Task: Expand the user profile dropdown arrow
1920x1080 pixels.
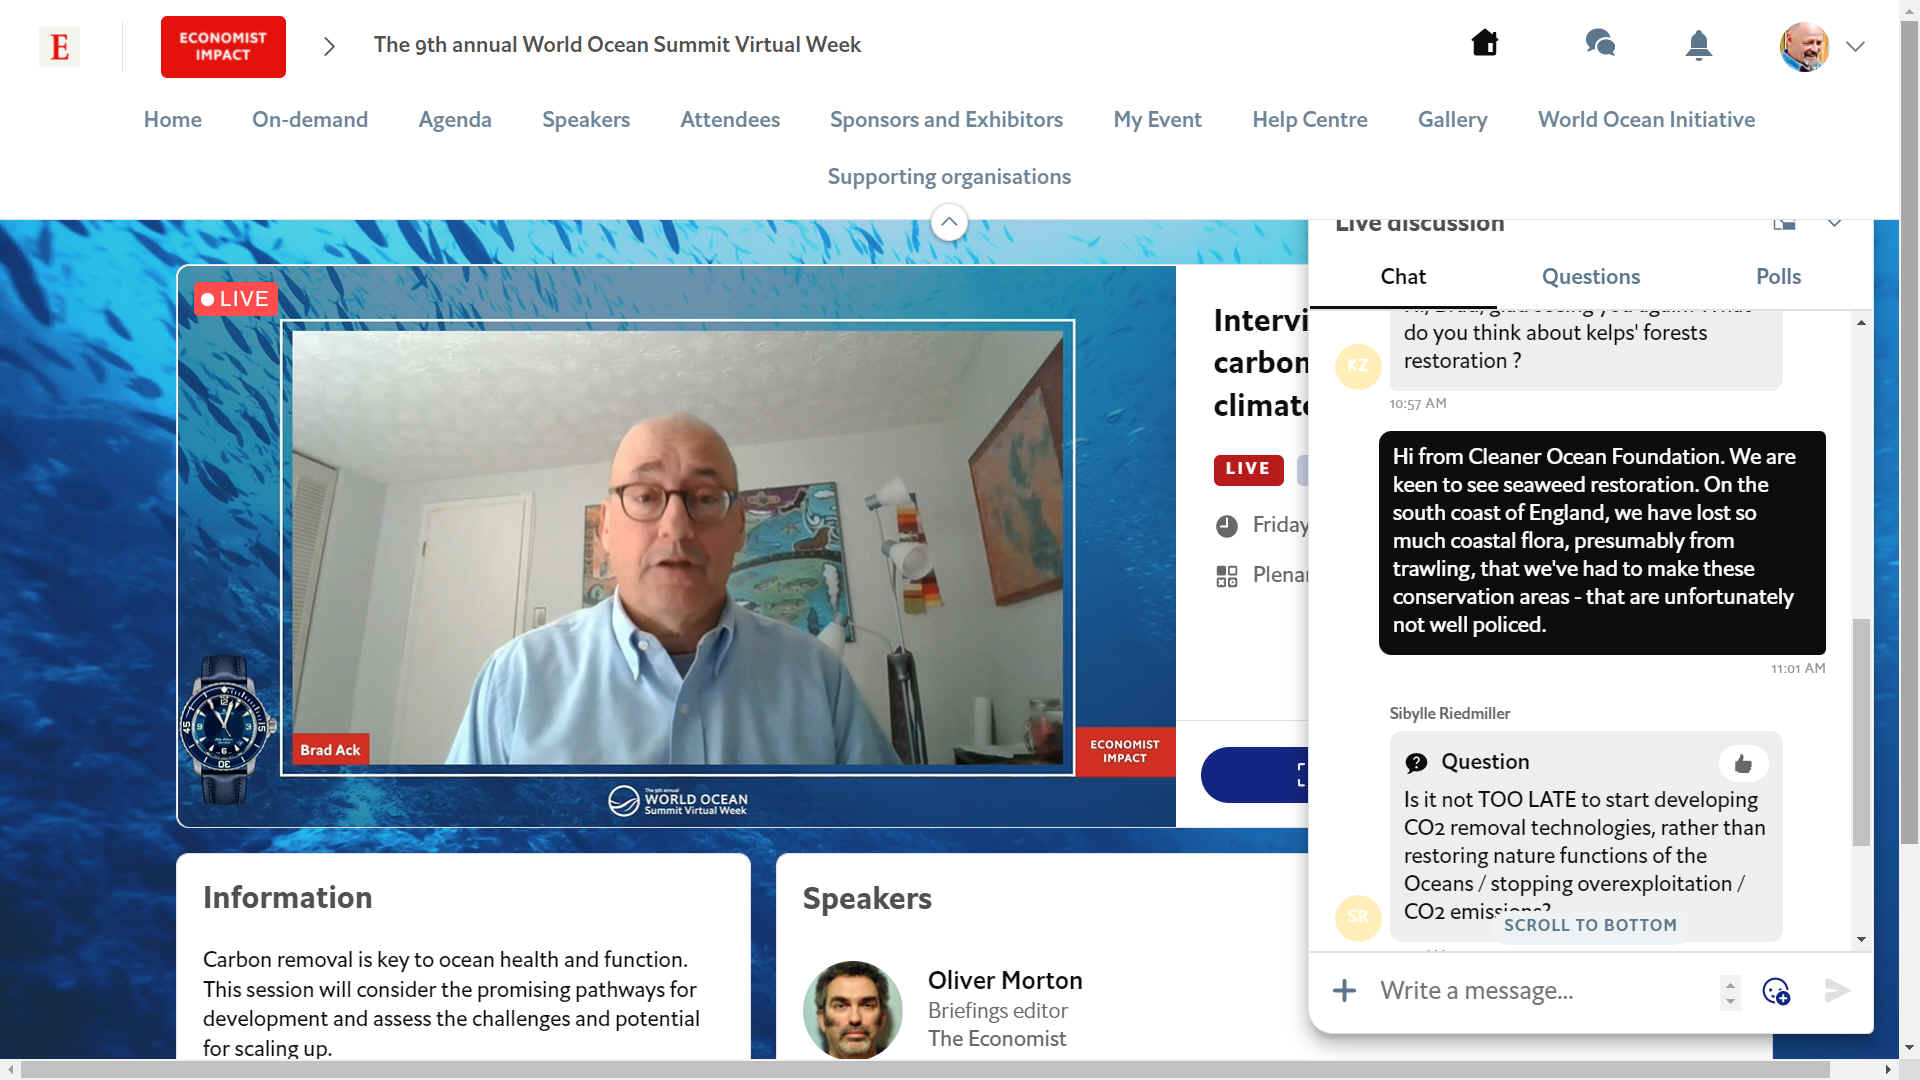Action: tap(1855, 46)
